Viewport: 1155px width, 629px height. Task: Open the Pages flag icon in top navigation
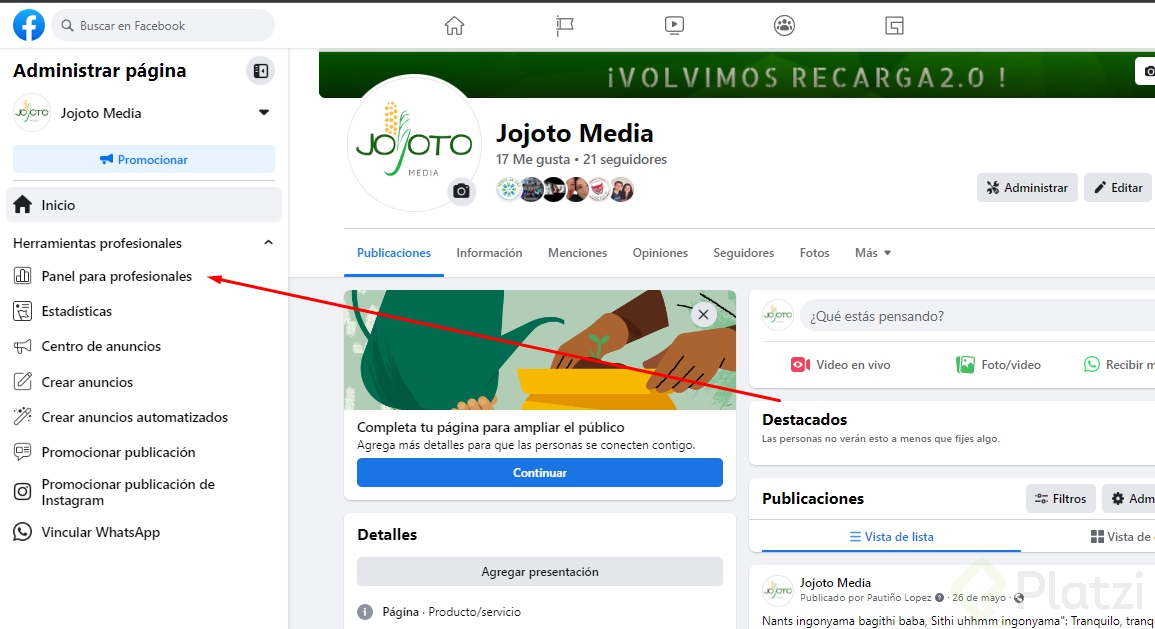tap(564, 26)
